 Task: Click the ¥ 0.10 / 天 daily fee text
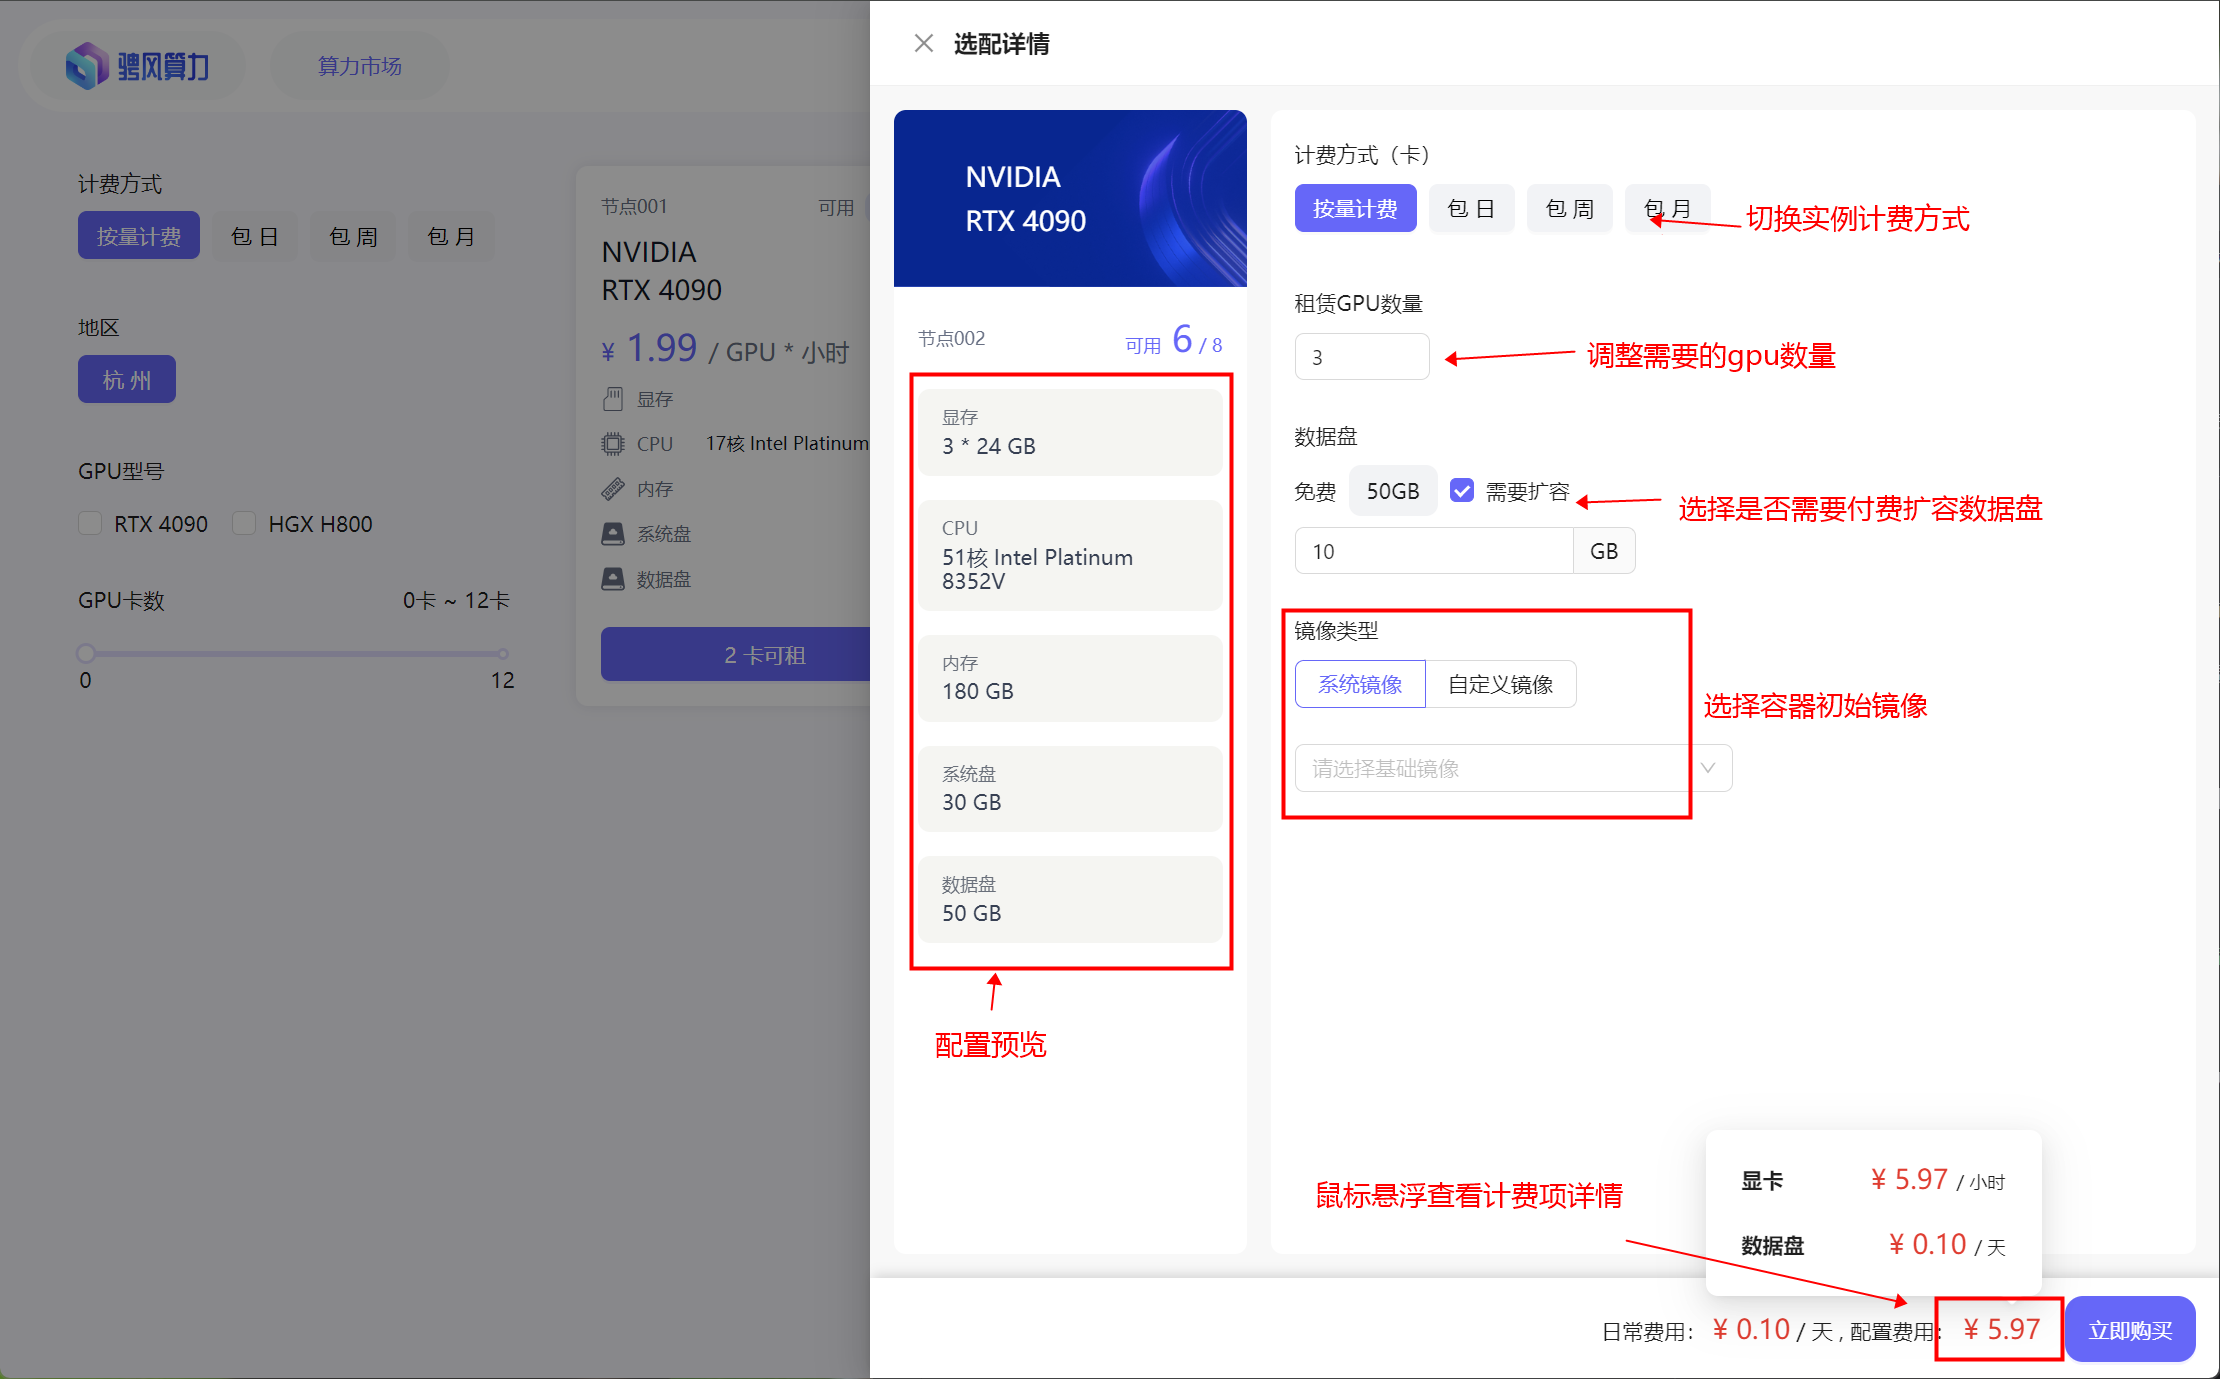point(1772,1330)
